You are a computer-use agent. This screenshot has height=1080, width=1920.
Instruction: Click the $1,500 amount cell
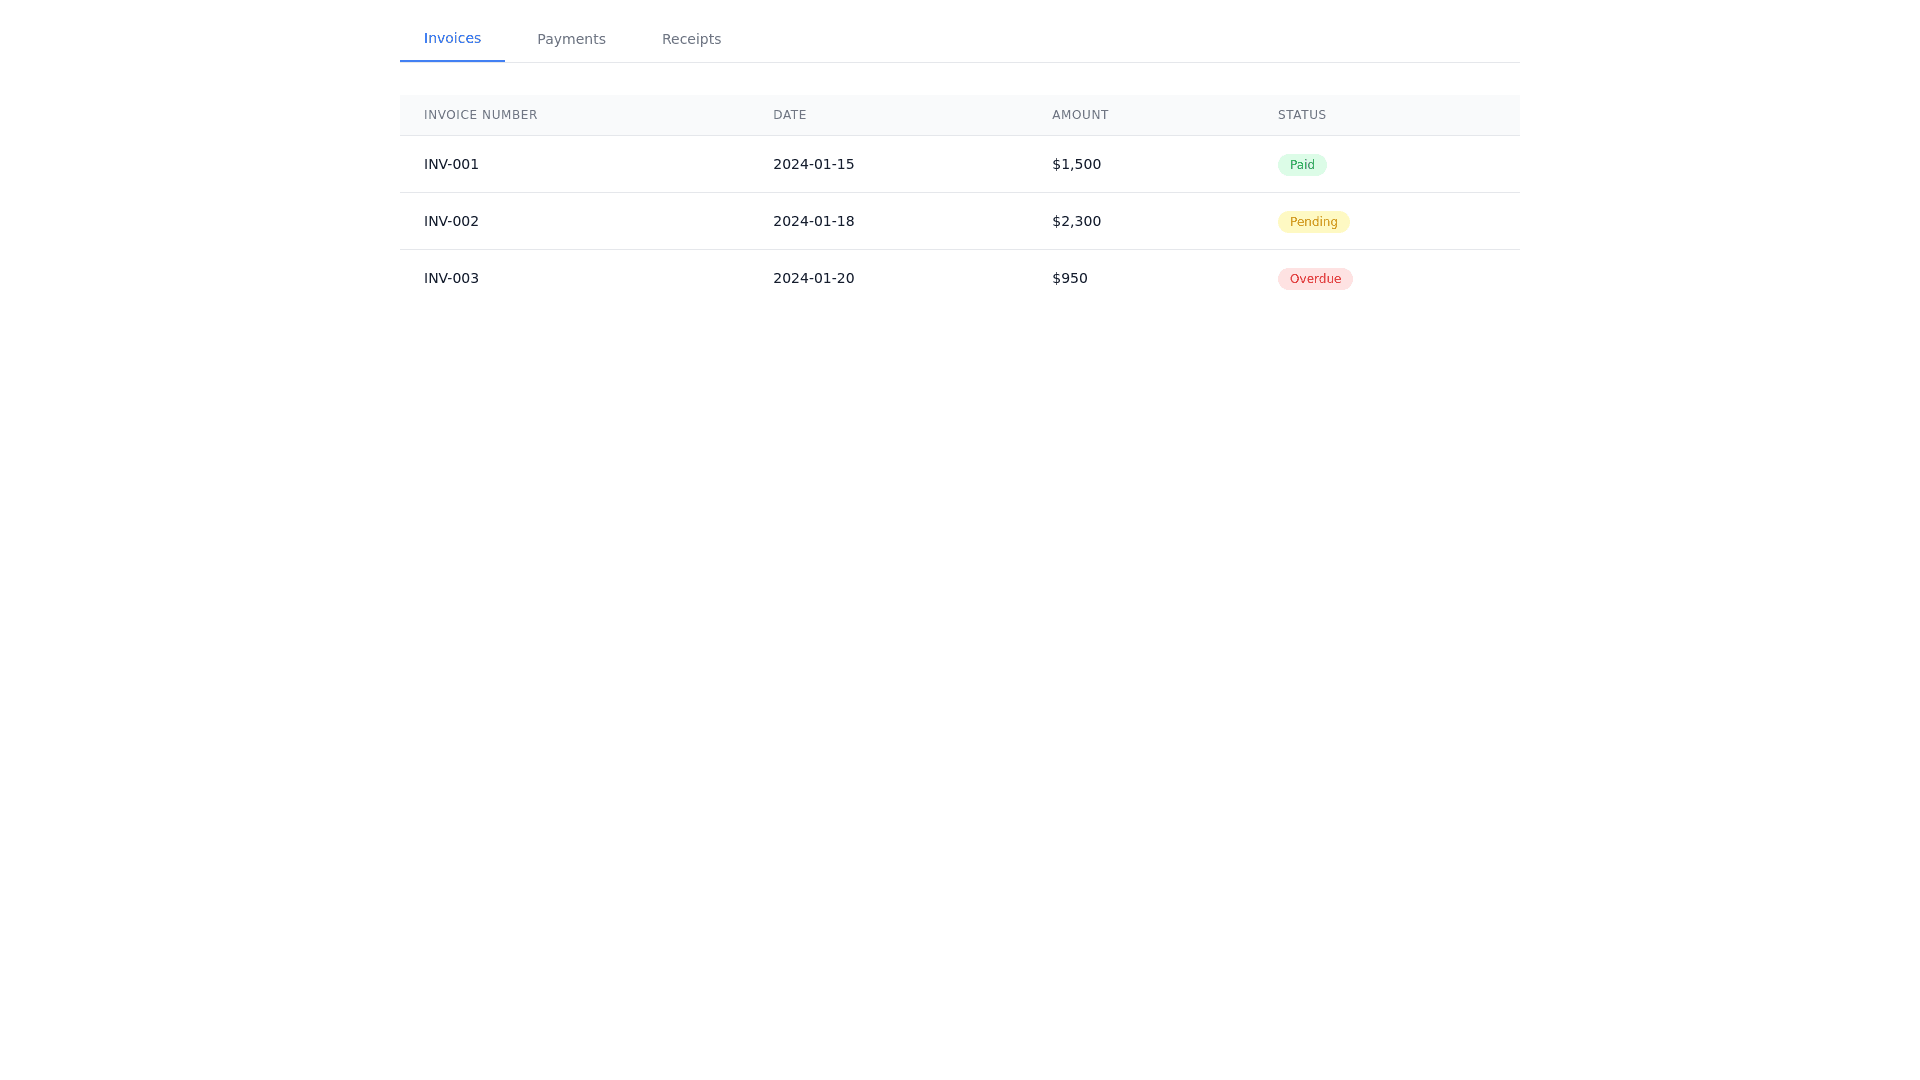coord(1076,164)
